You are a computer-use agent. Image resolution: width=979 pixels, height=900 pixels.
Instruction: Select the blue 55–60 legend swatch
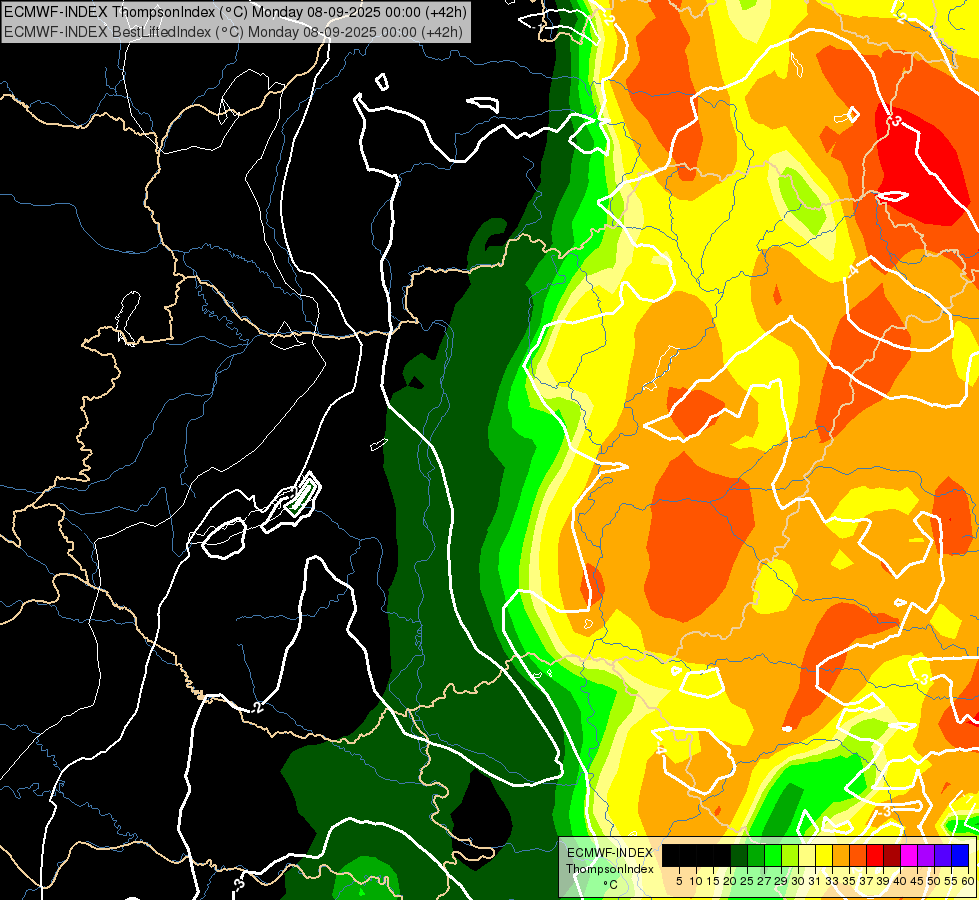pos(960,855)
